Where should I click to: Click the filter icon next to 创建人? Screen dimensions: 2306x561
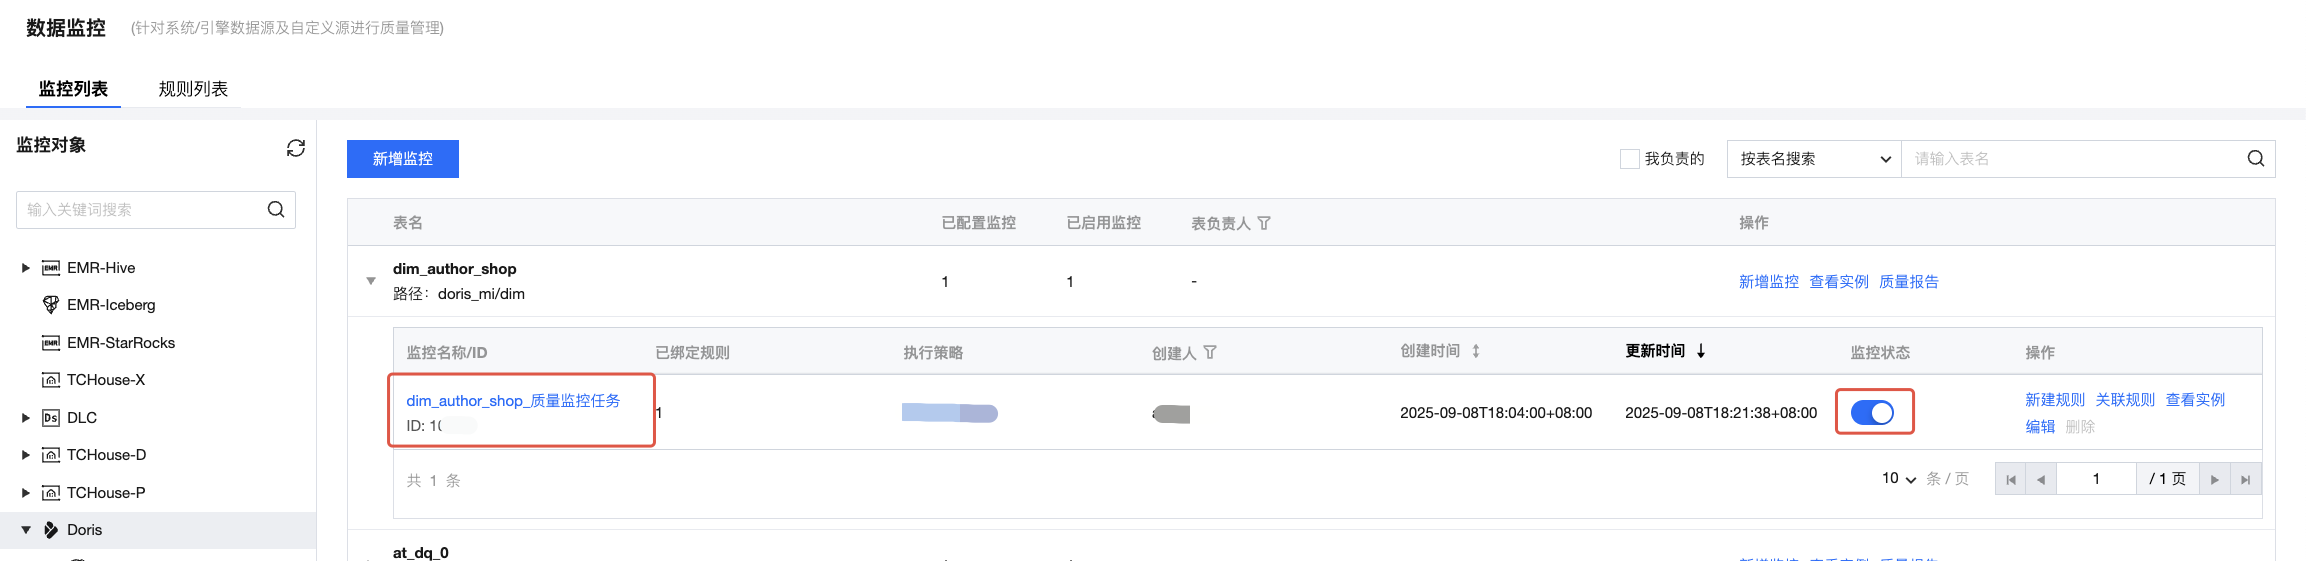(1210, 353)
